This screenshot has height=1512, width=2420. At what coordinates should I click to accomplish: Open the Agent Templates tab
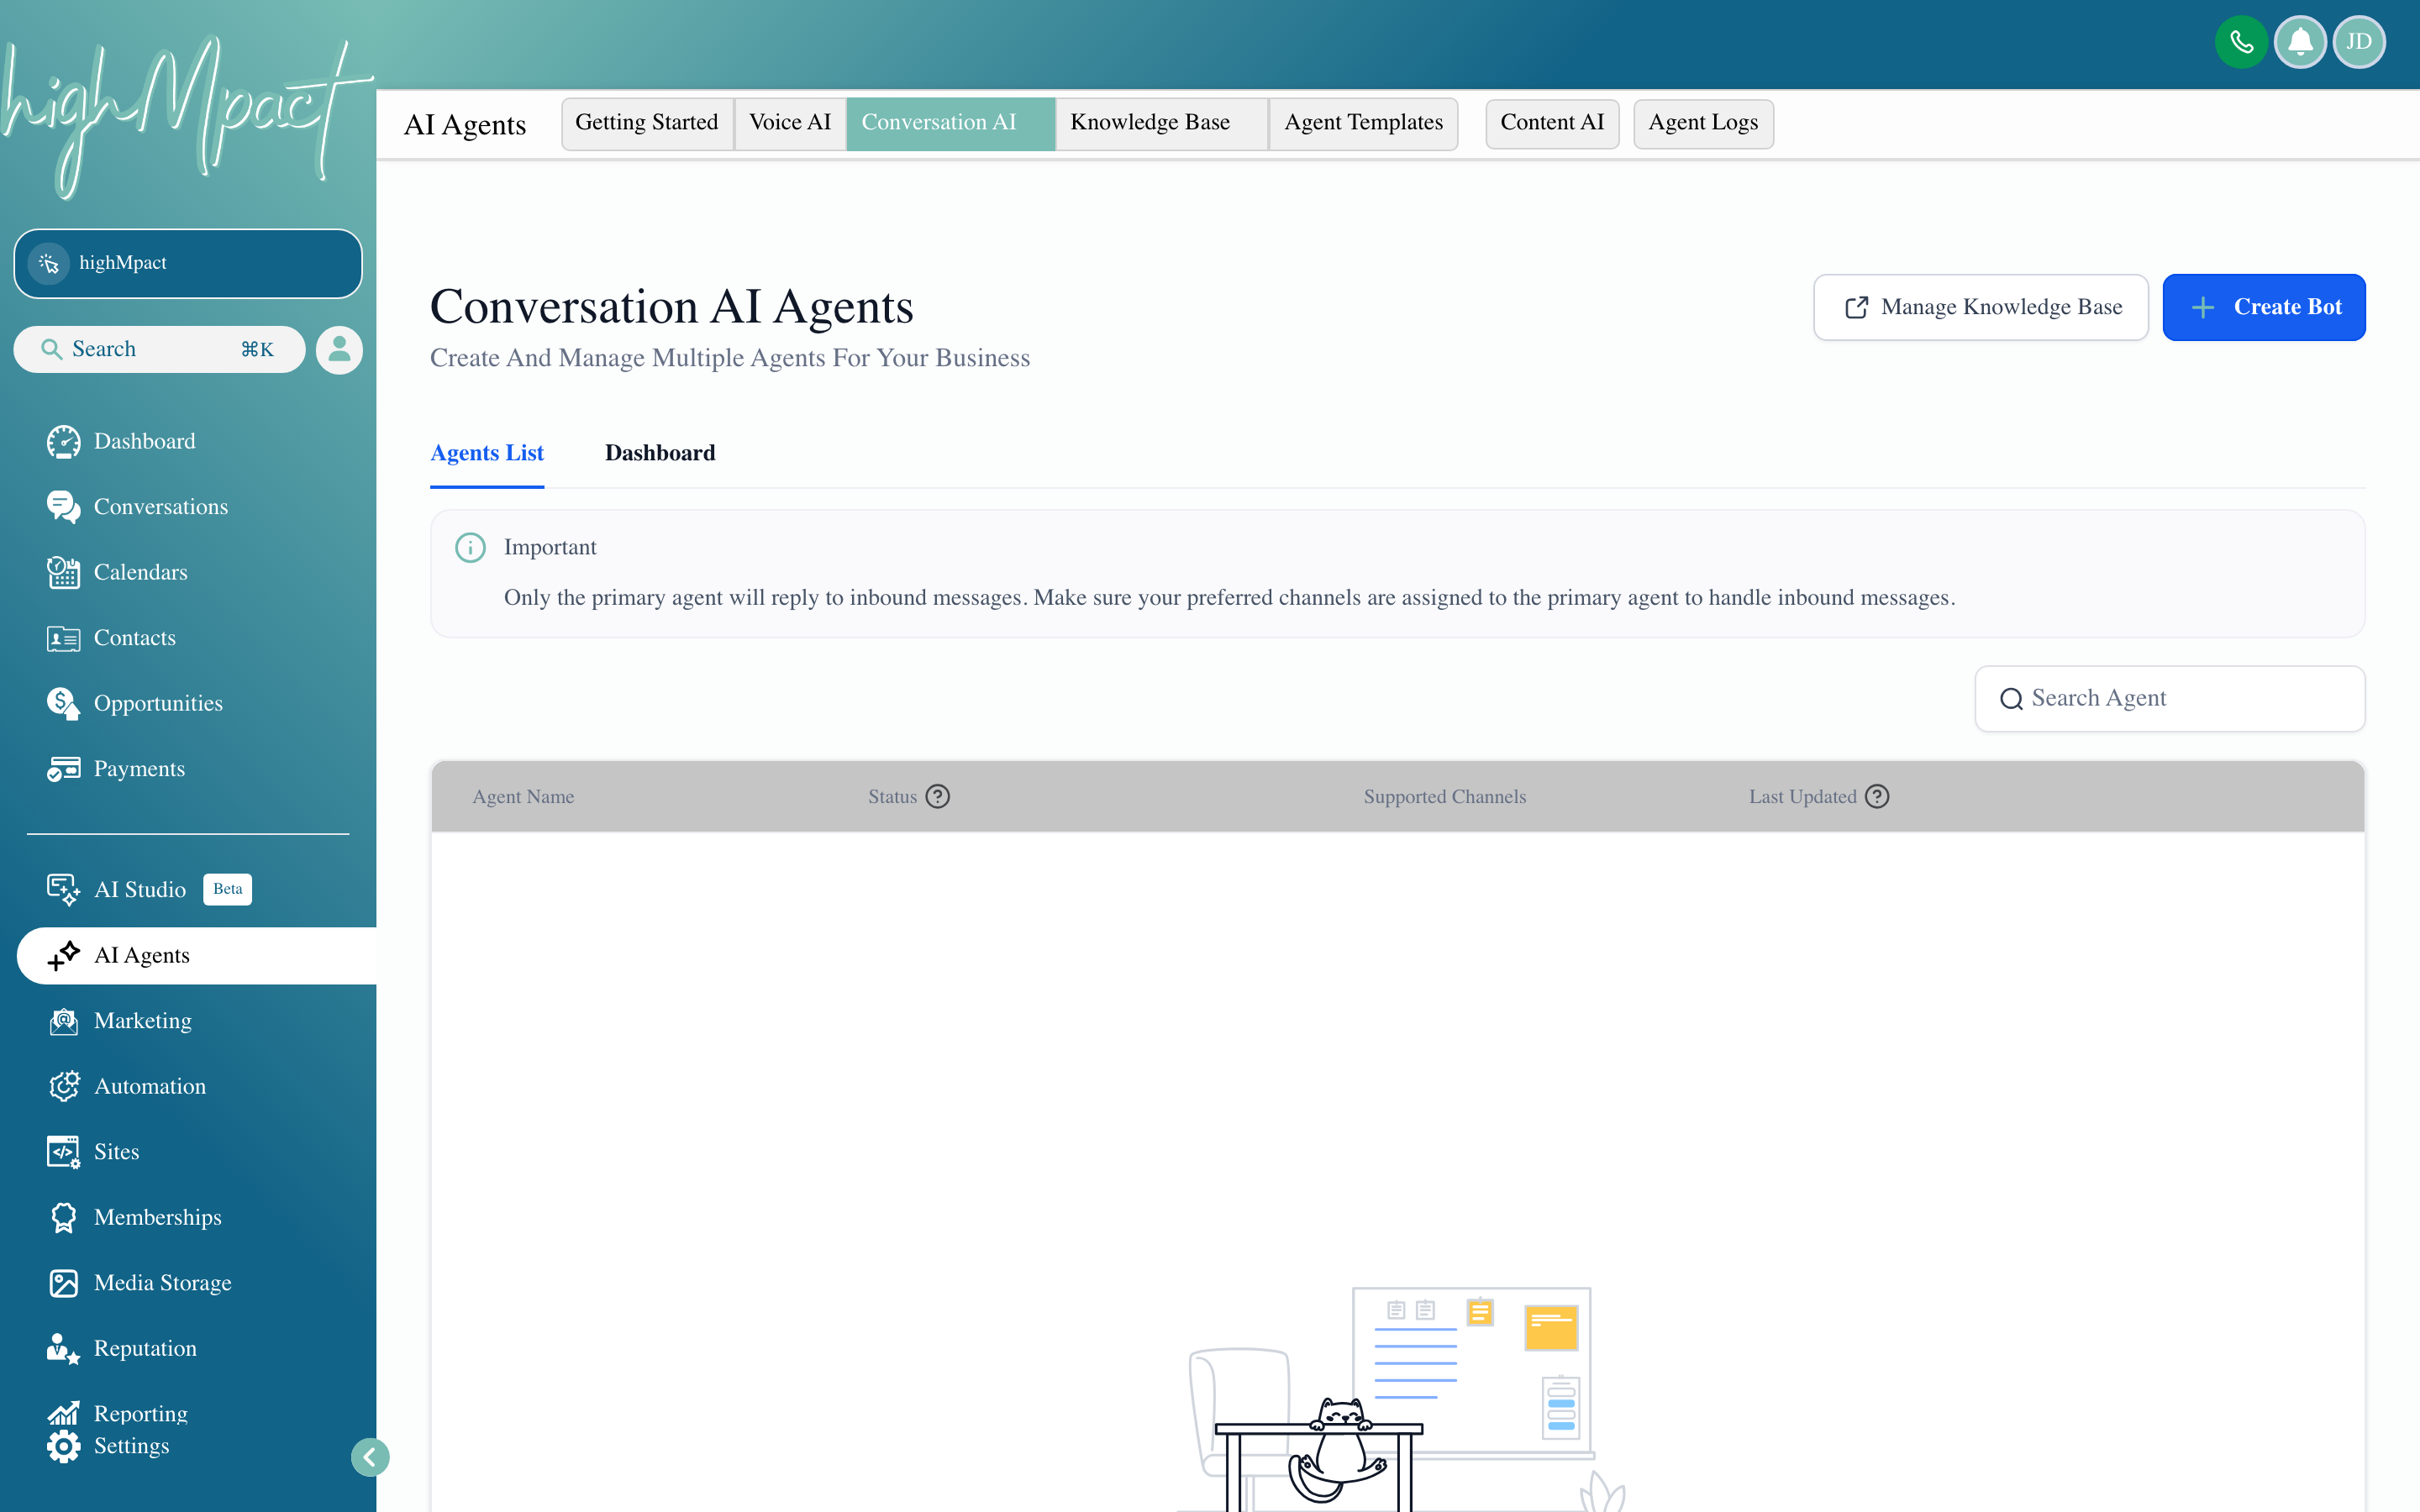pos(1363,123)
